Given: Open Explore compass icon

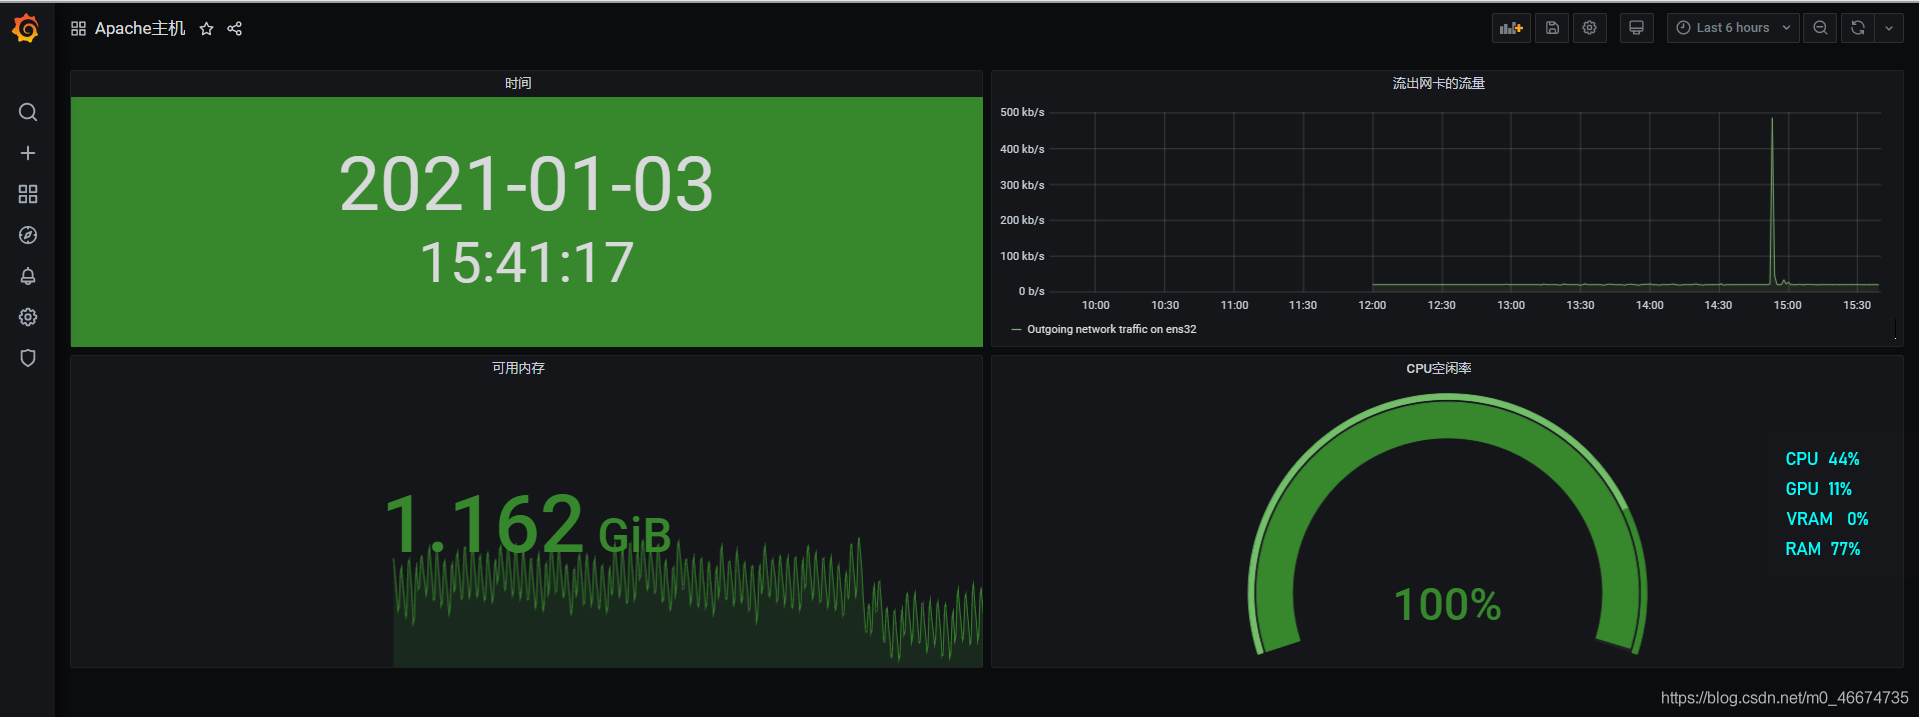Looking at the screenshot, I should coord(28,235).
